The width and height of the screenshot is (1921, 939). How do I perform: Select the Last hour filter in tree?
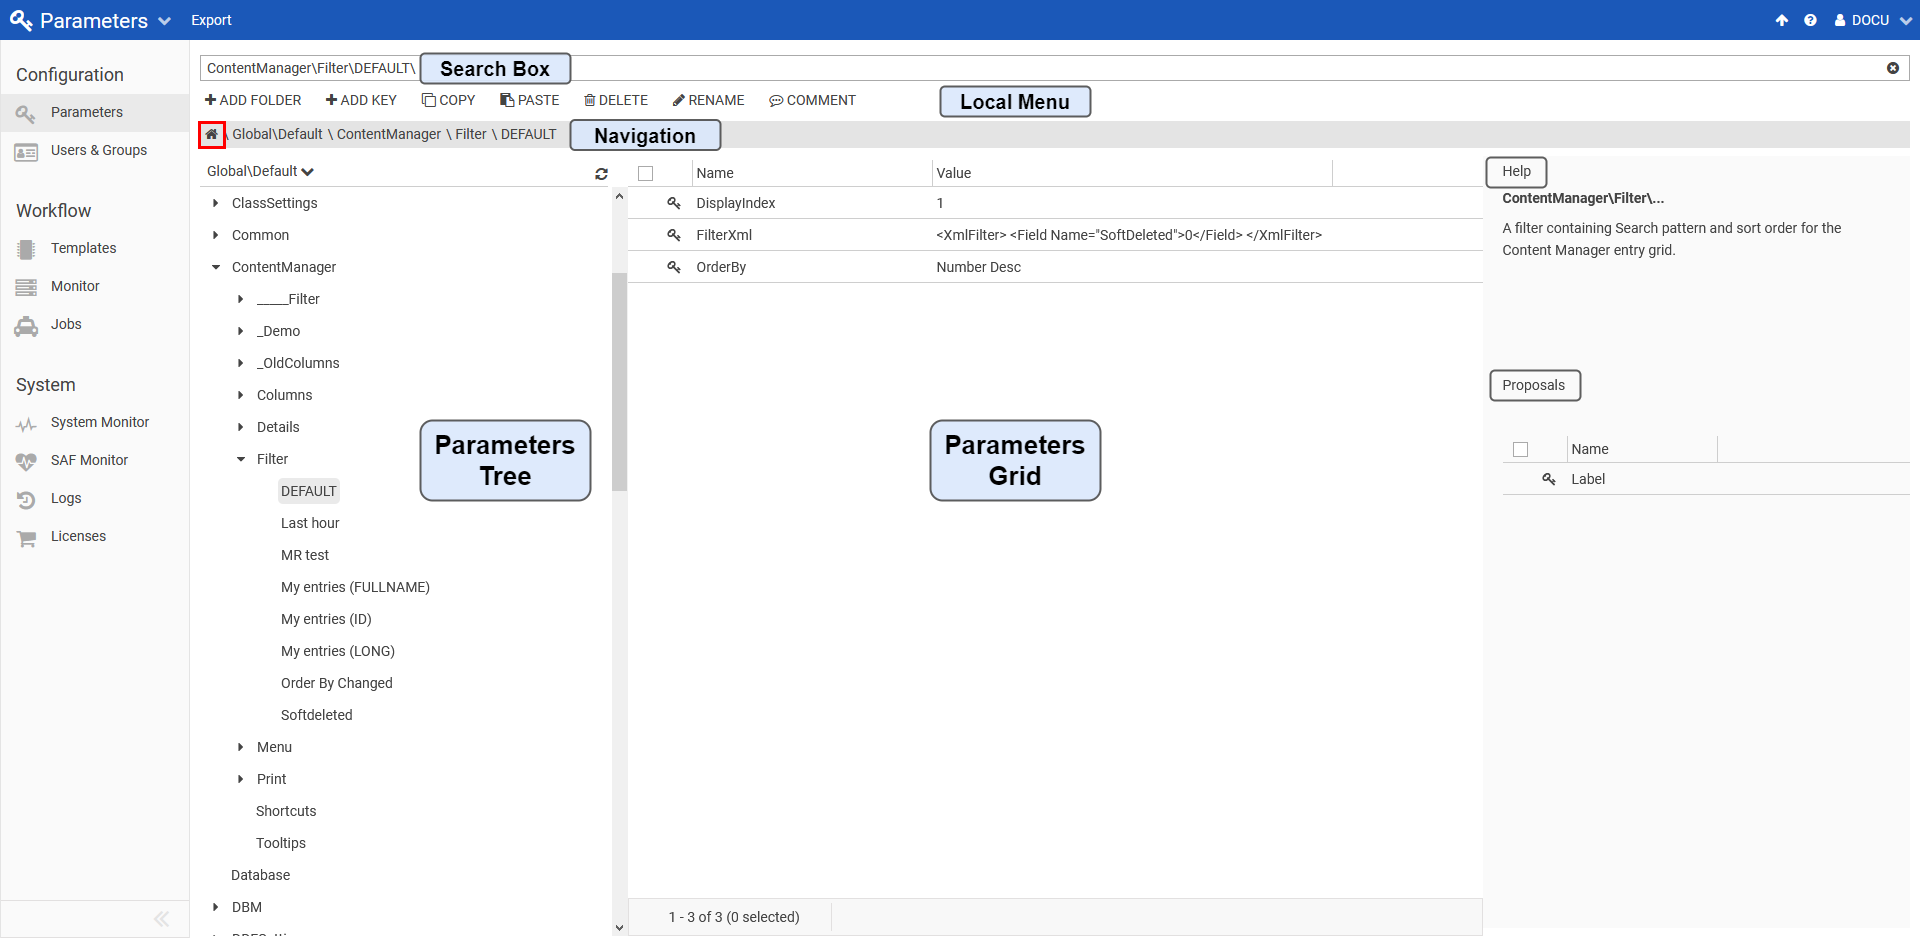point(310,523)
